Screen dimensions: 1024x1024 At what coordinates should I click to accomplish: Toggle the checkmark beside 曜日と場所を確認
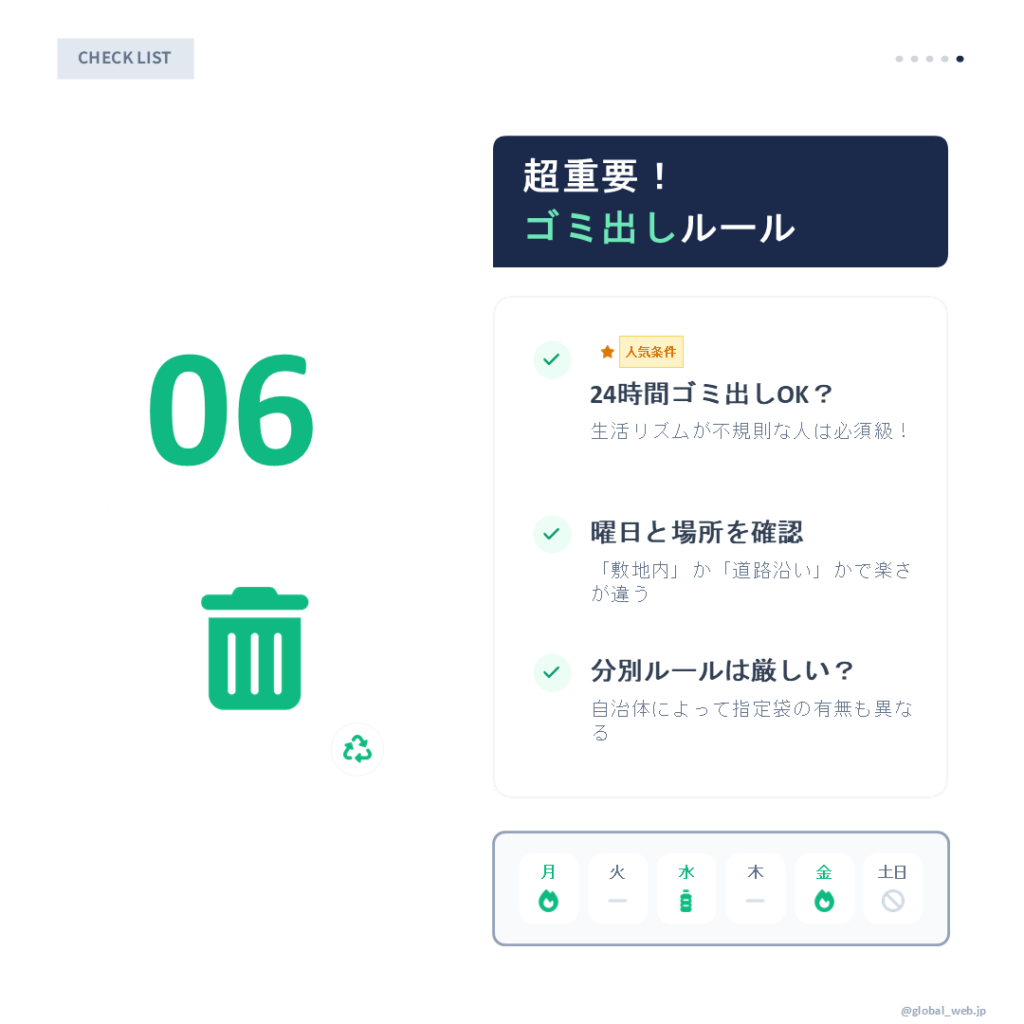pos(552,534)
